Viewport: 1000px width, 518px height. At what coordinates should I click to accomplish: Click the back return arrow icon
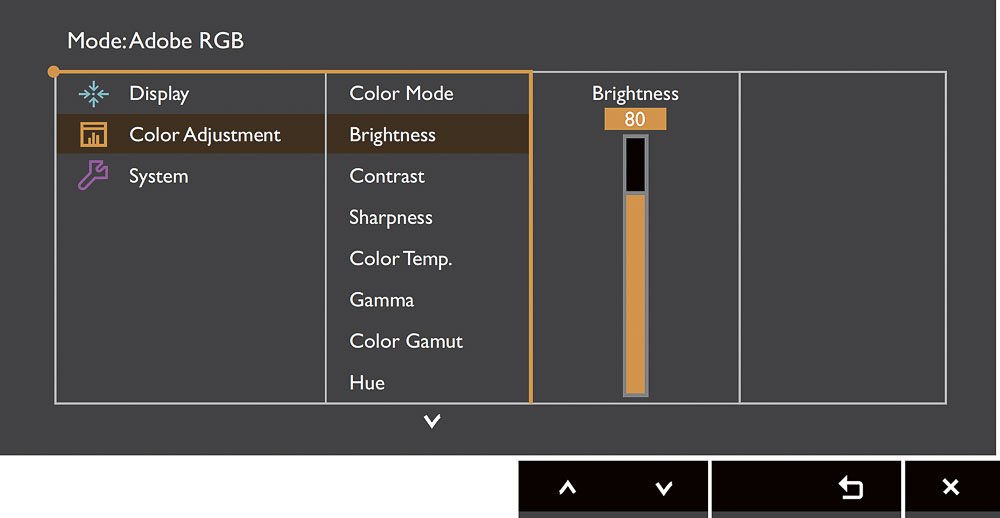(851, 488)
